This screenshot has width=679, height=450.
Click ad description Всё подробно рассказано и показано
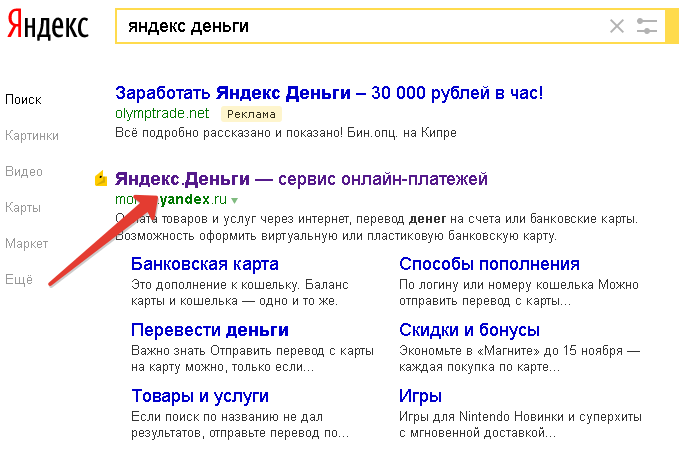286,133
